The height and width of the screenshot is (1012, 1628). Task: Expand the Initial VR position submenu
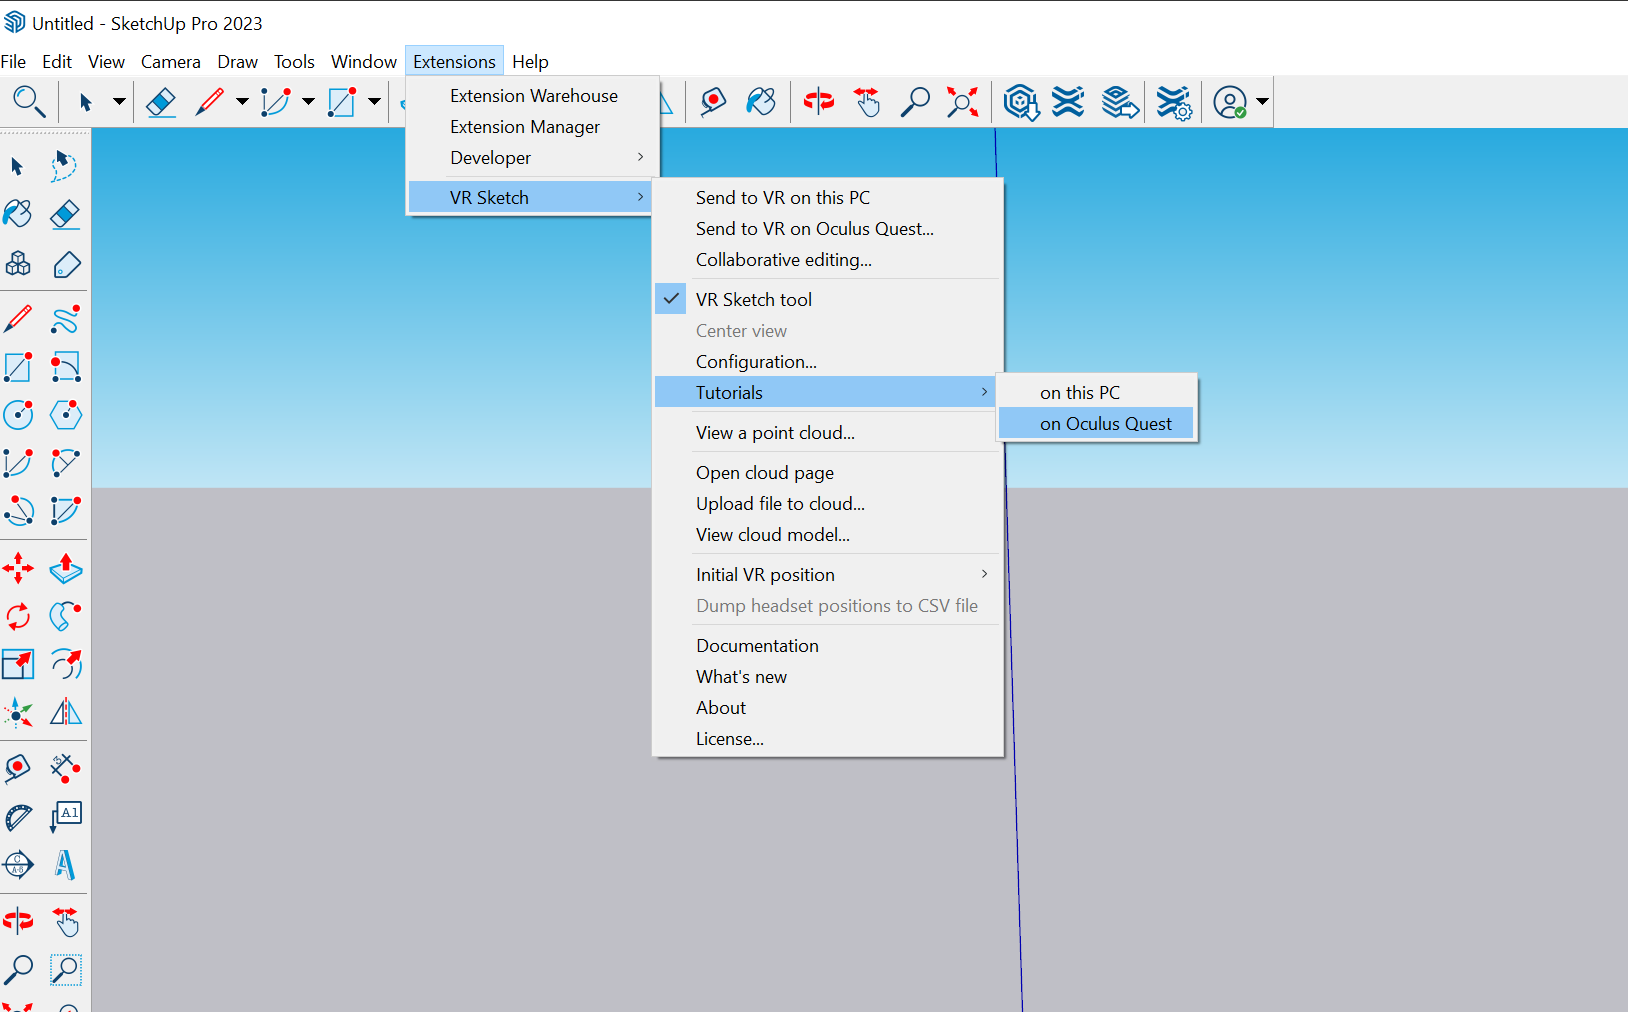tap(828, 575)
